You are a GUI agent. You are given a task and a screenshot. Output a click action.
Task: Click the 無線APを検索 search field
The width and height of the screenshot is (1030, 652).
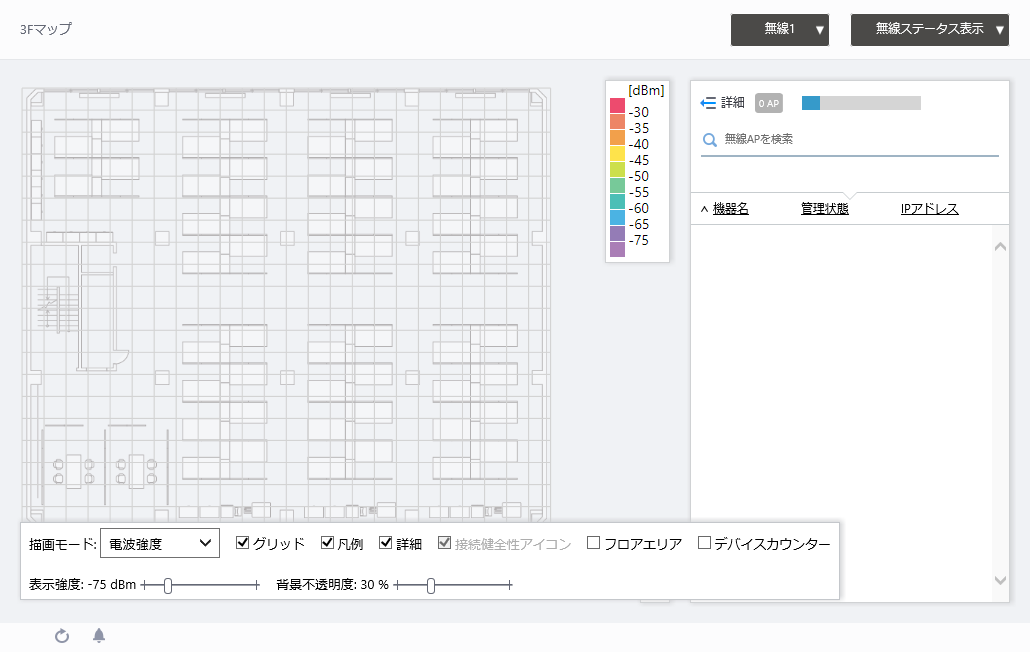click(x=850, y=139)
